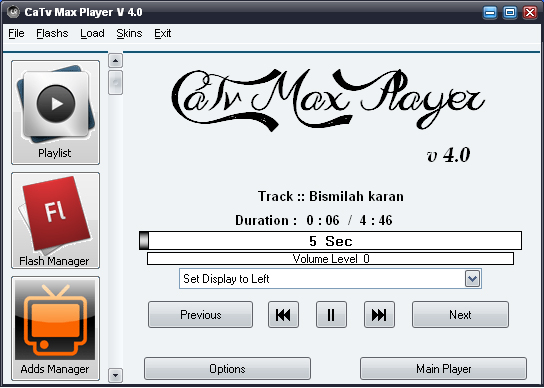Minimize the CaTv Max Player window

click(490, 12)
